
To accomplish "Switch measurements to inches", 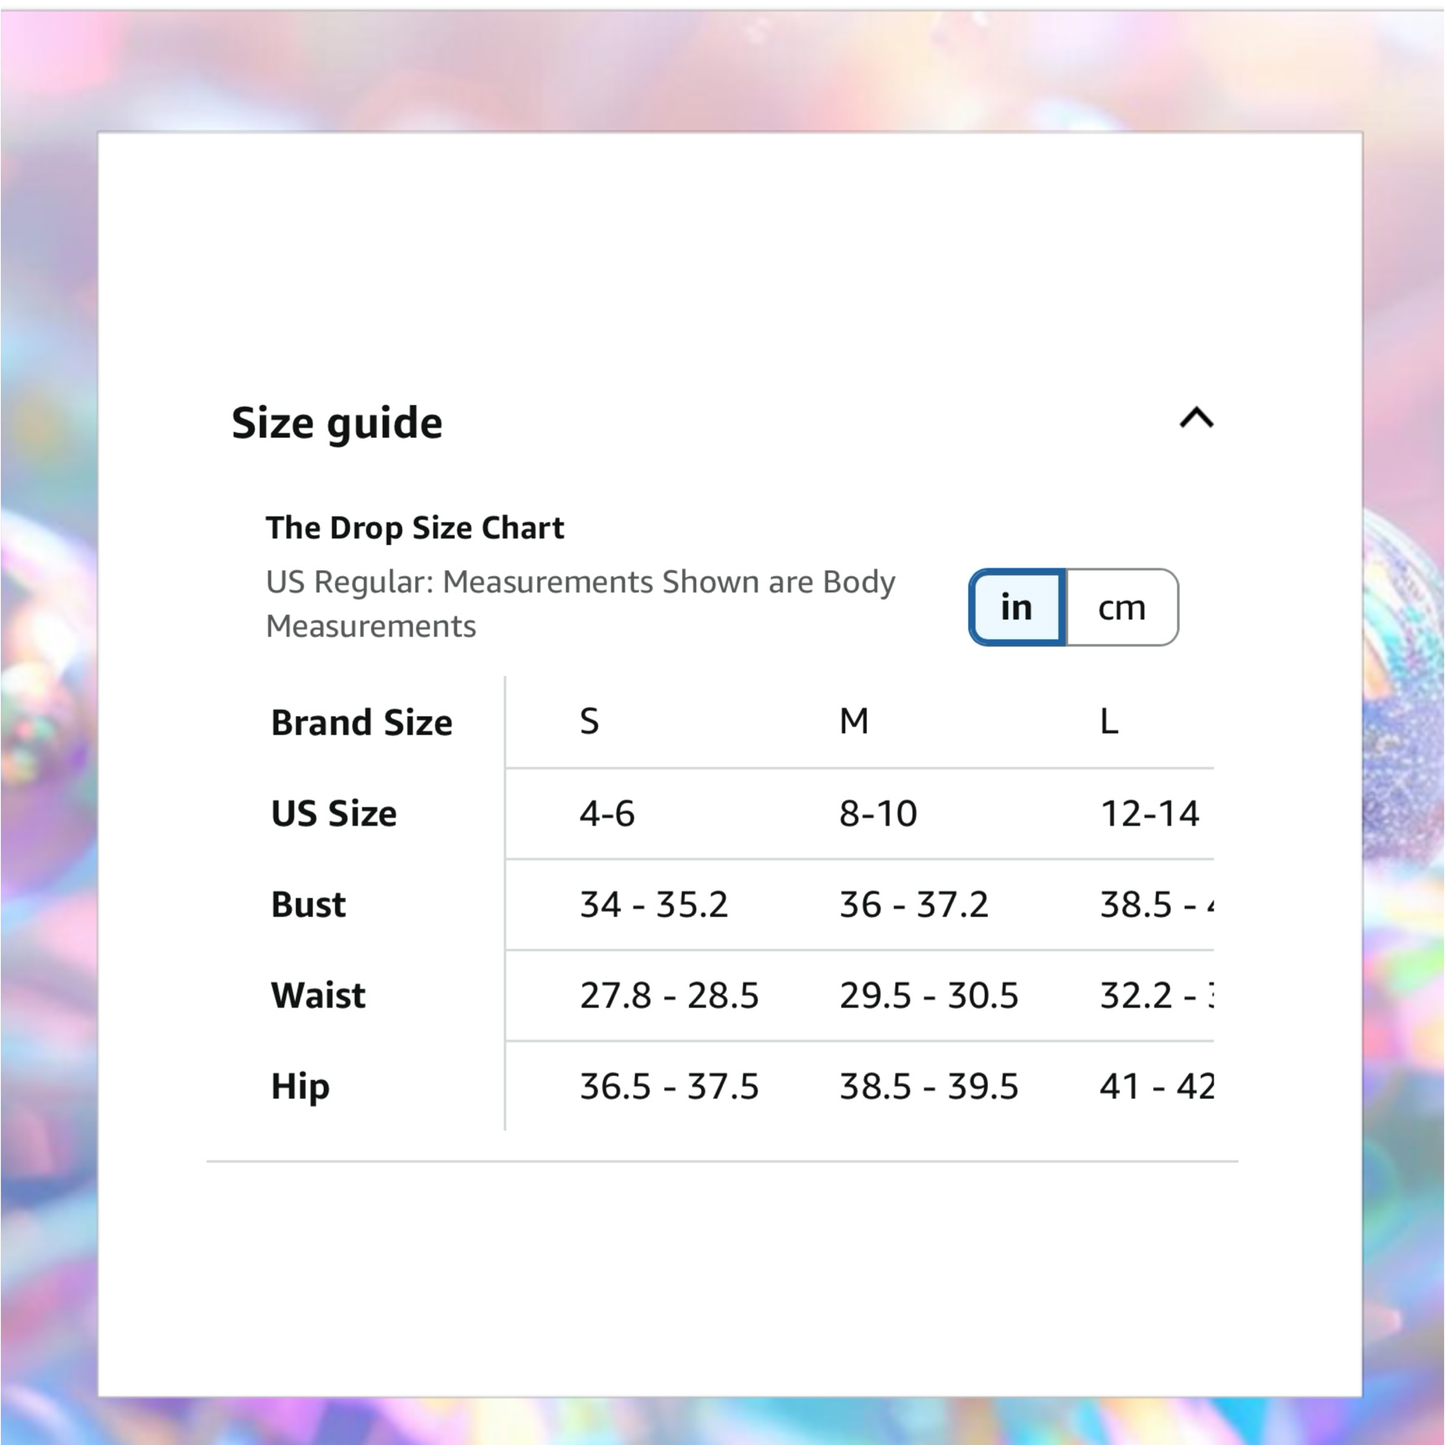I will 1017,607.
